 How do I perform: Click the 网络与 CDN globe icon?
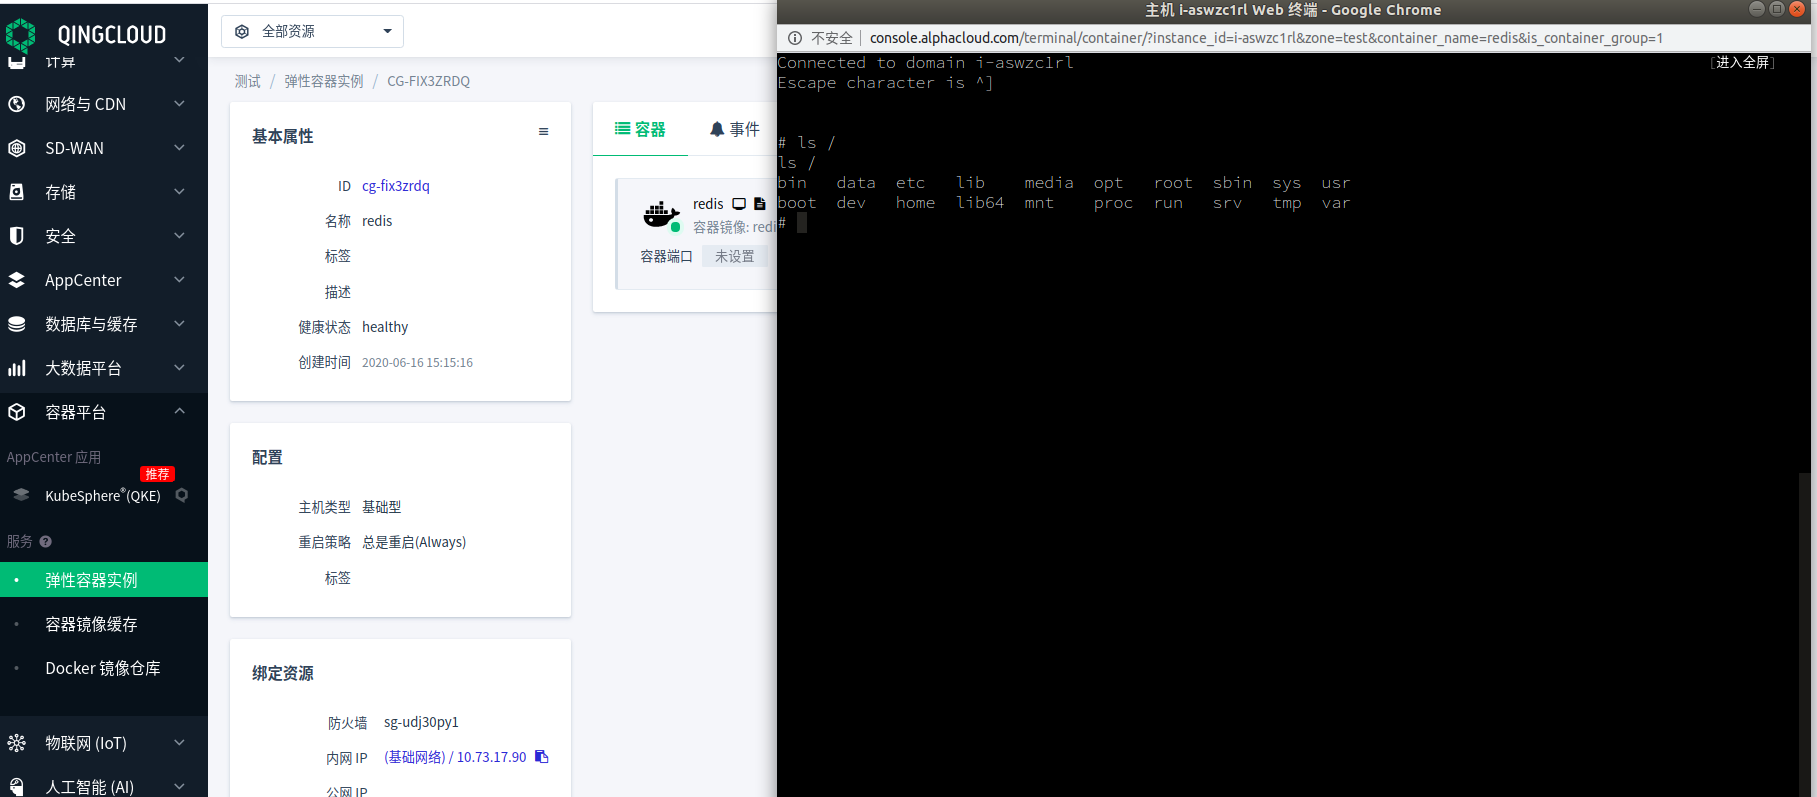click(17, 104)
